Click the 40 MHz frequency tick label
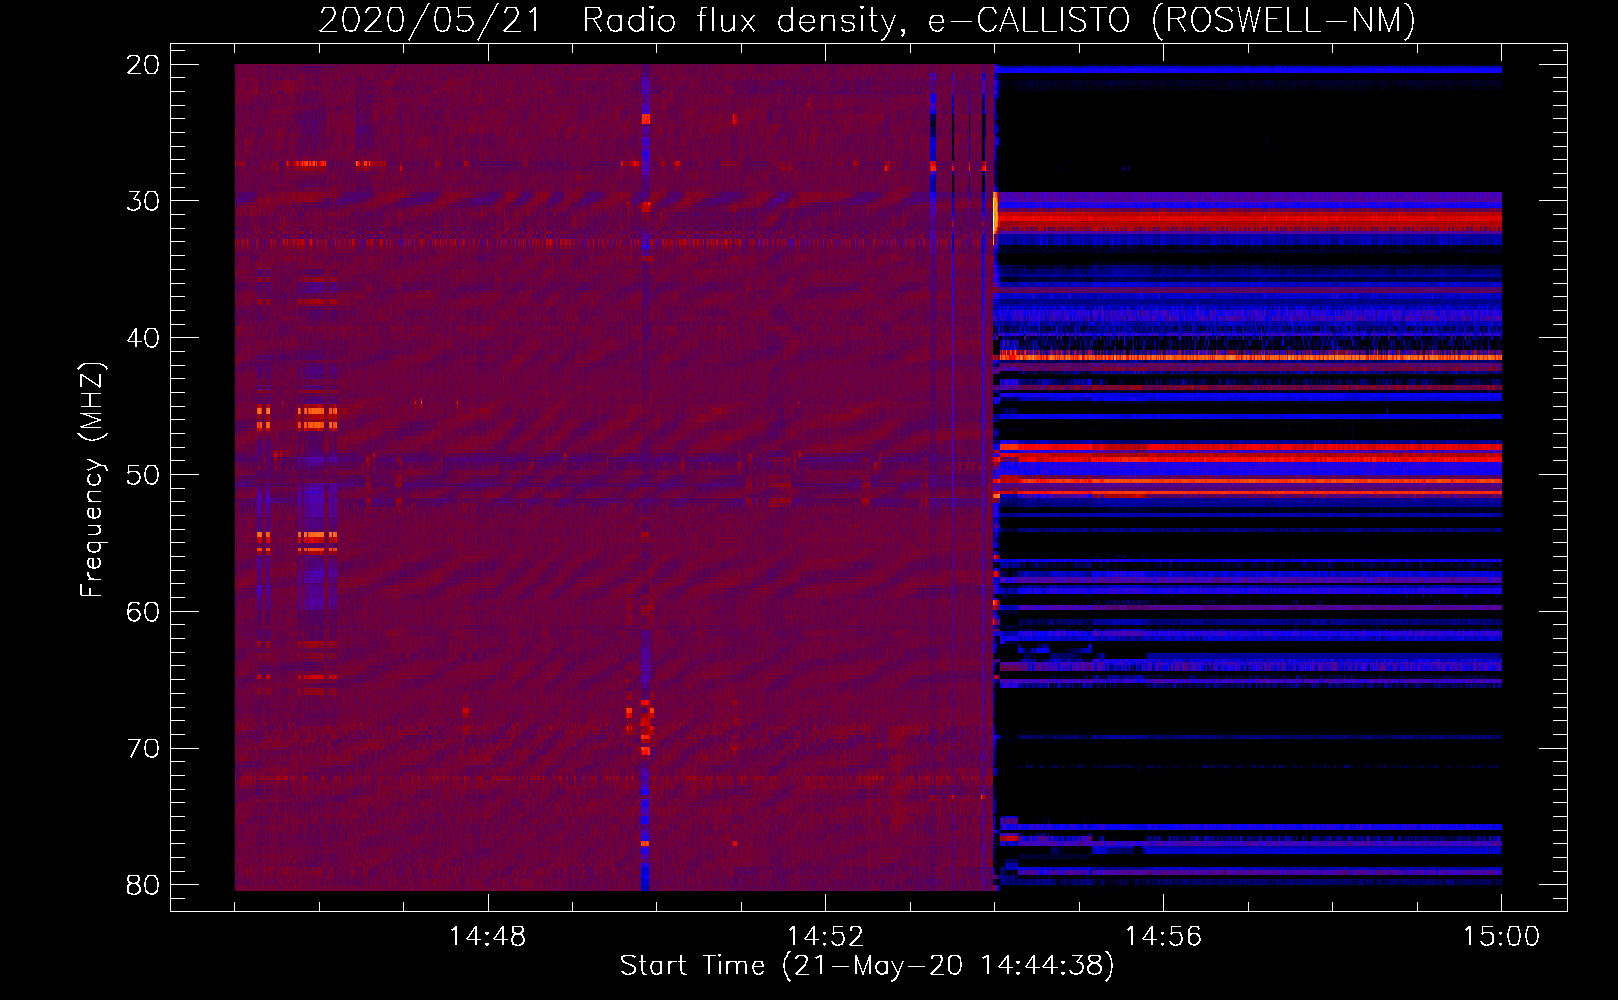Screen dimensions: 1618x1000 tap(143, 338)
